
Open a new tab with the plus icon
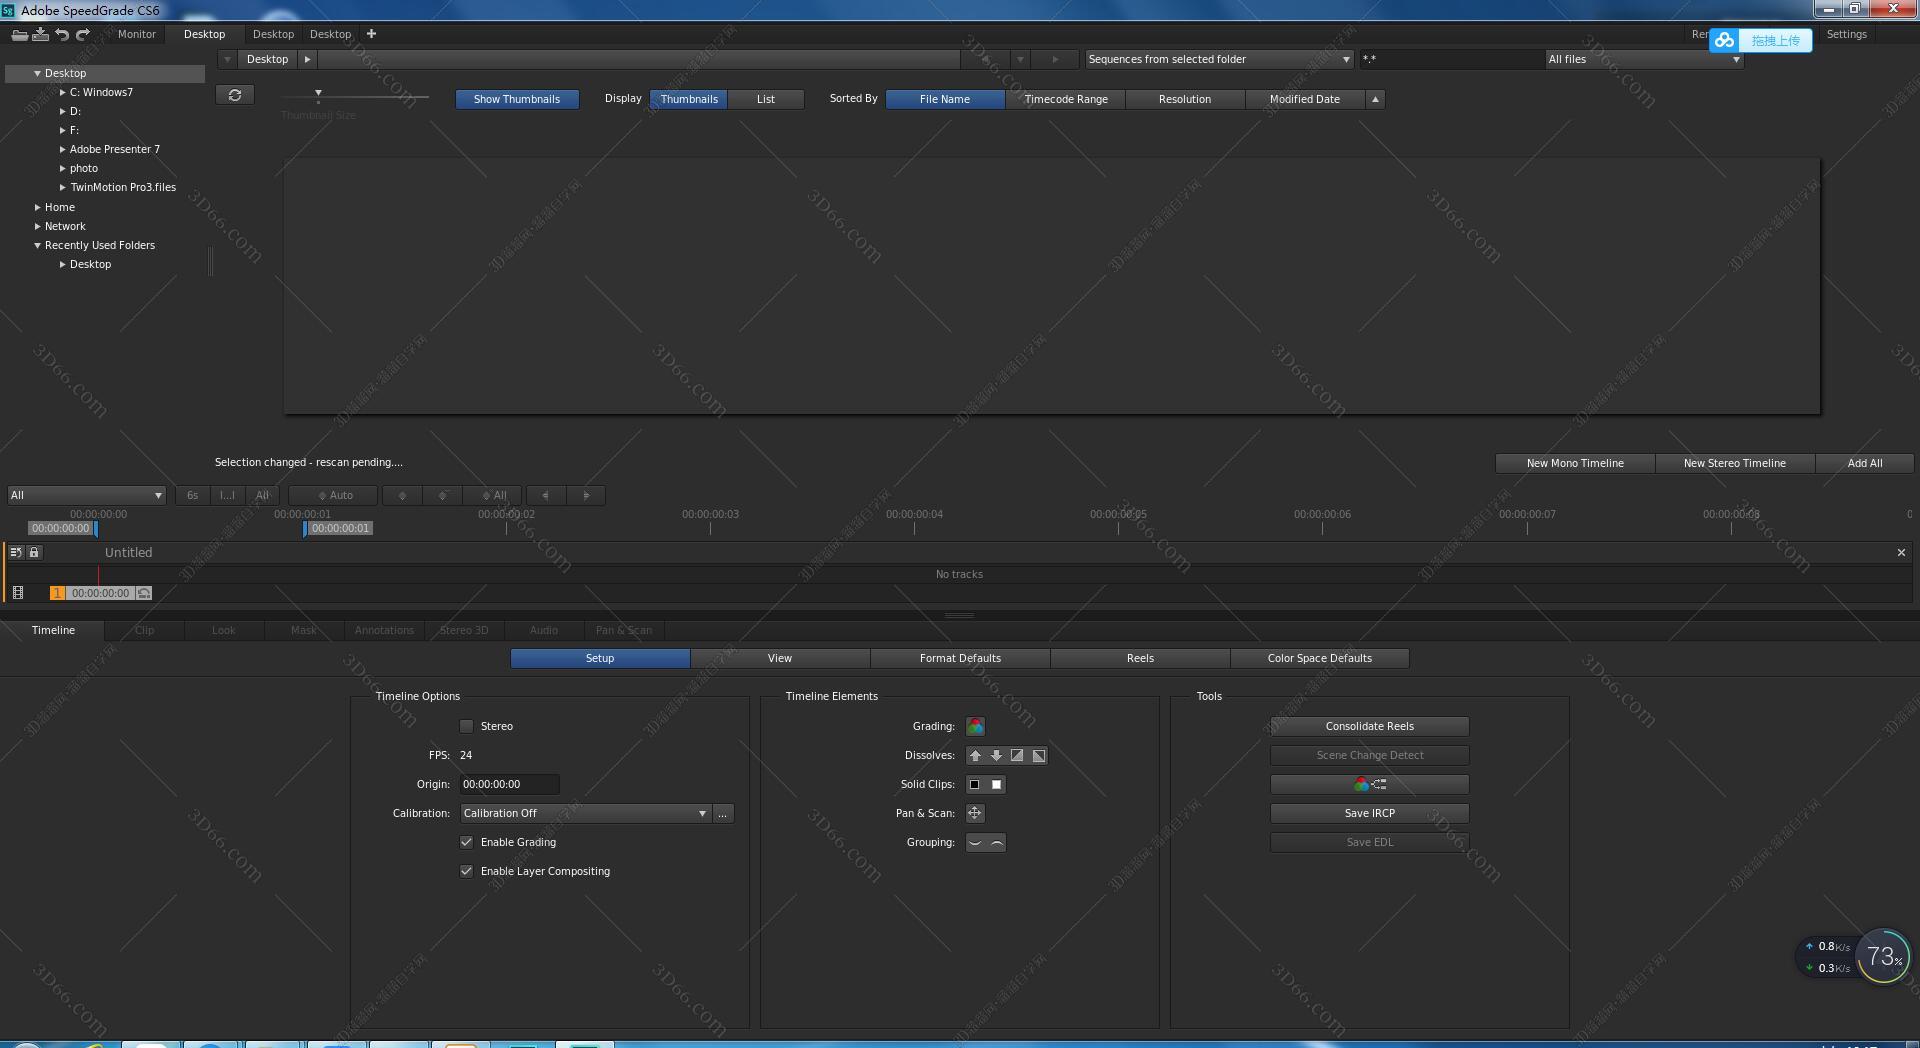pos(371,33)
